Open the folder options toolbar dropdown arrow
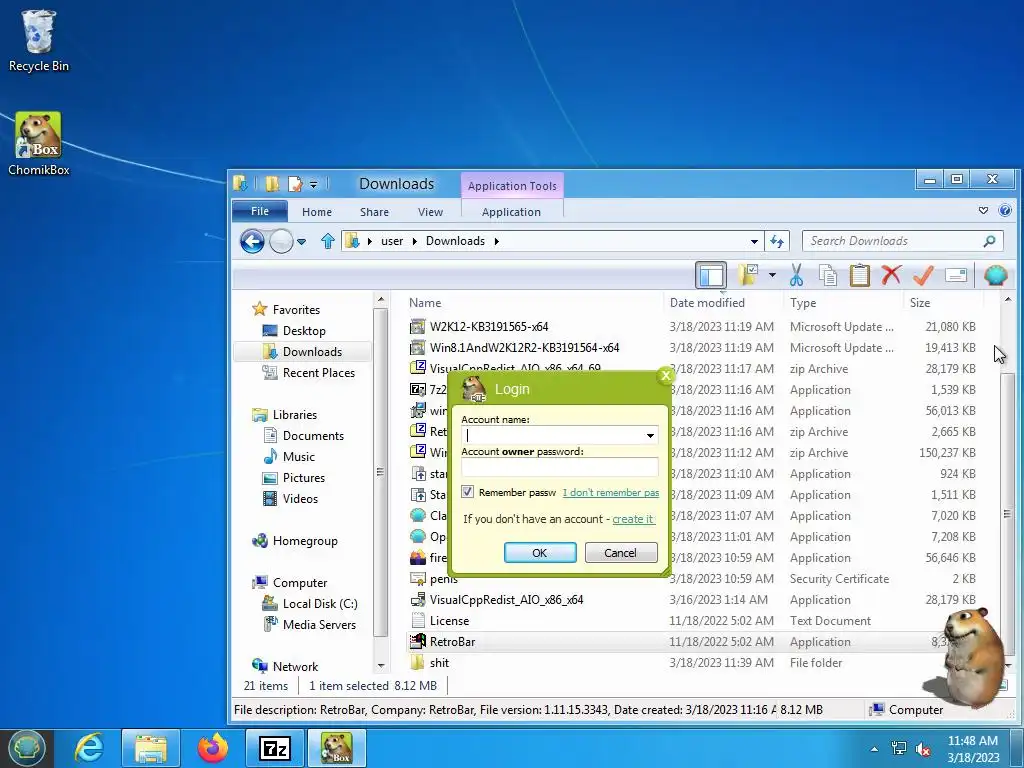The height and width of the screenshot is (768, 1024). coord(772,275)
